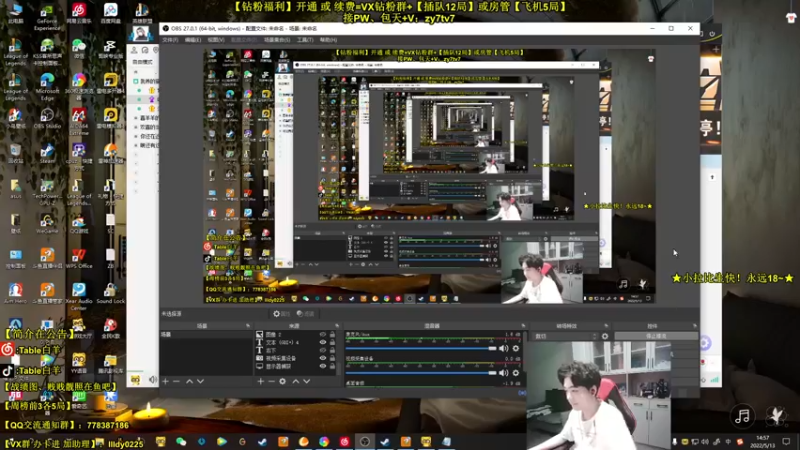Open the OBS File menu
The image size is (800, 450).
pos(170,40)
